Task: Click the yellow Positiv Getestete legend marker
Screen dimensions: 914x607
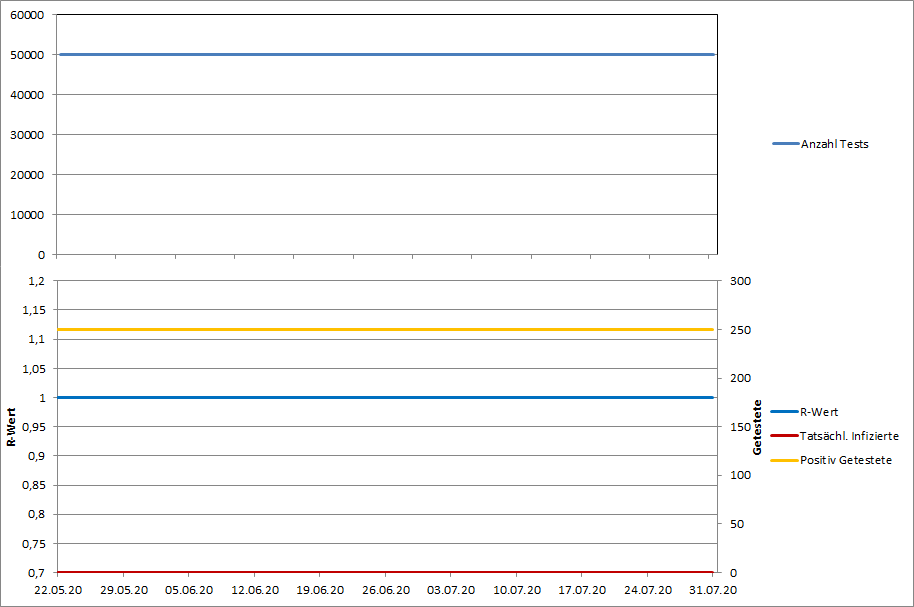Action: click(x=785, y=460)
